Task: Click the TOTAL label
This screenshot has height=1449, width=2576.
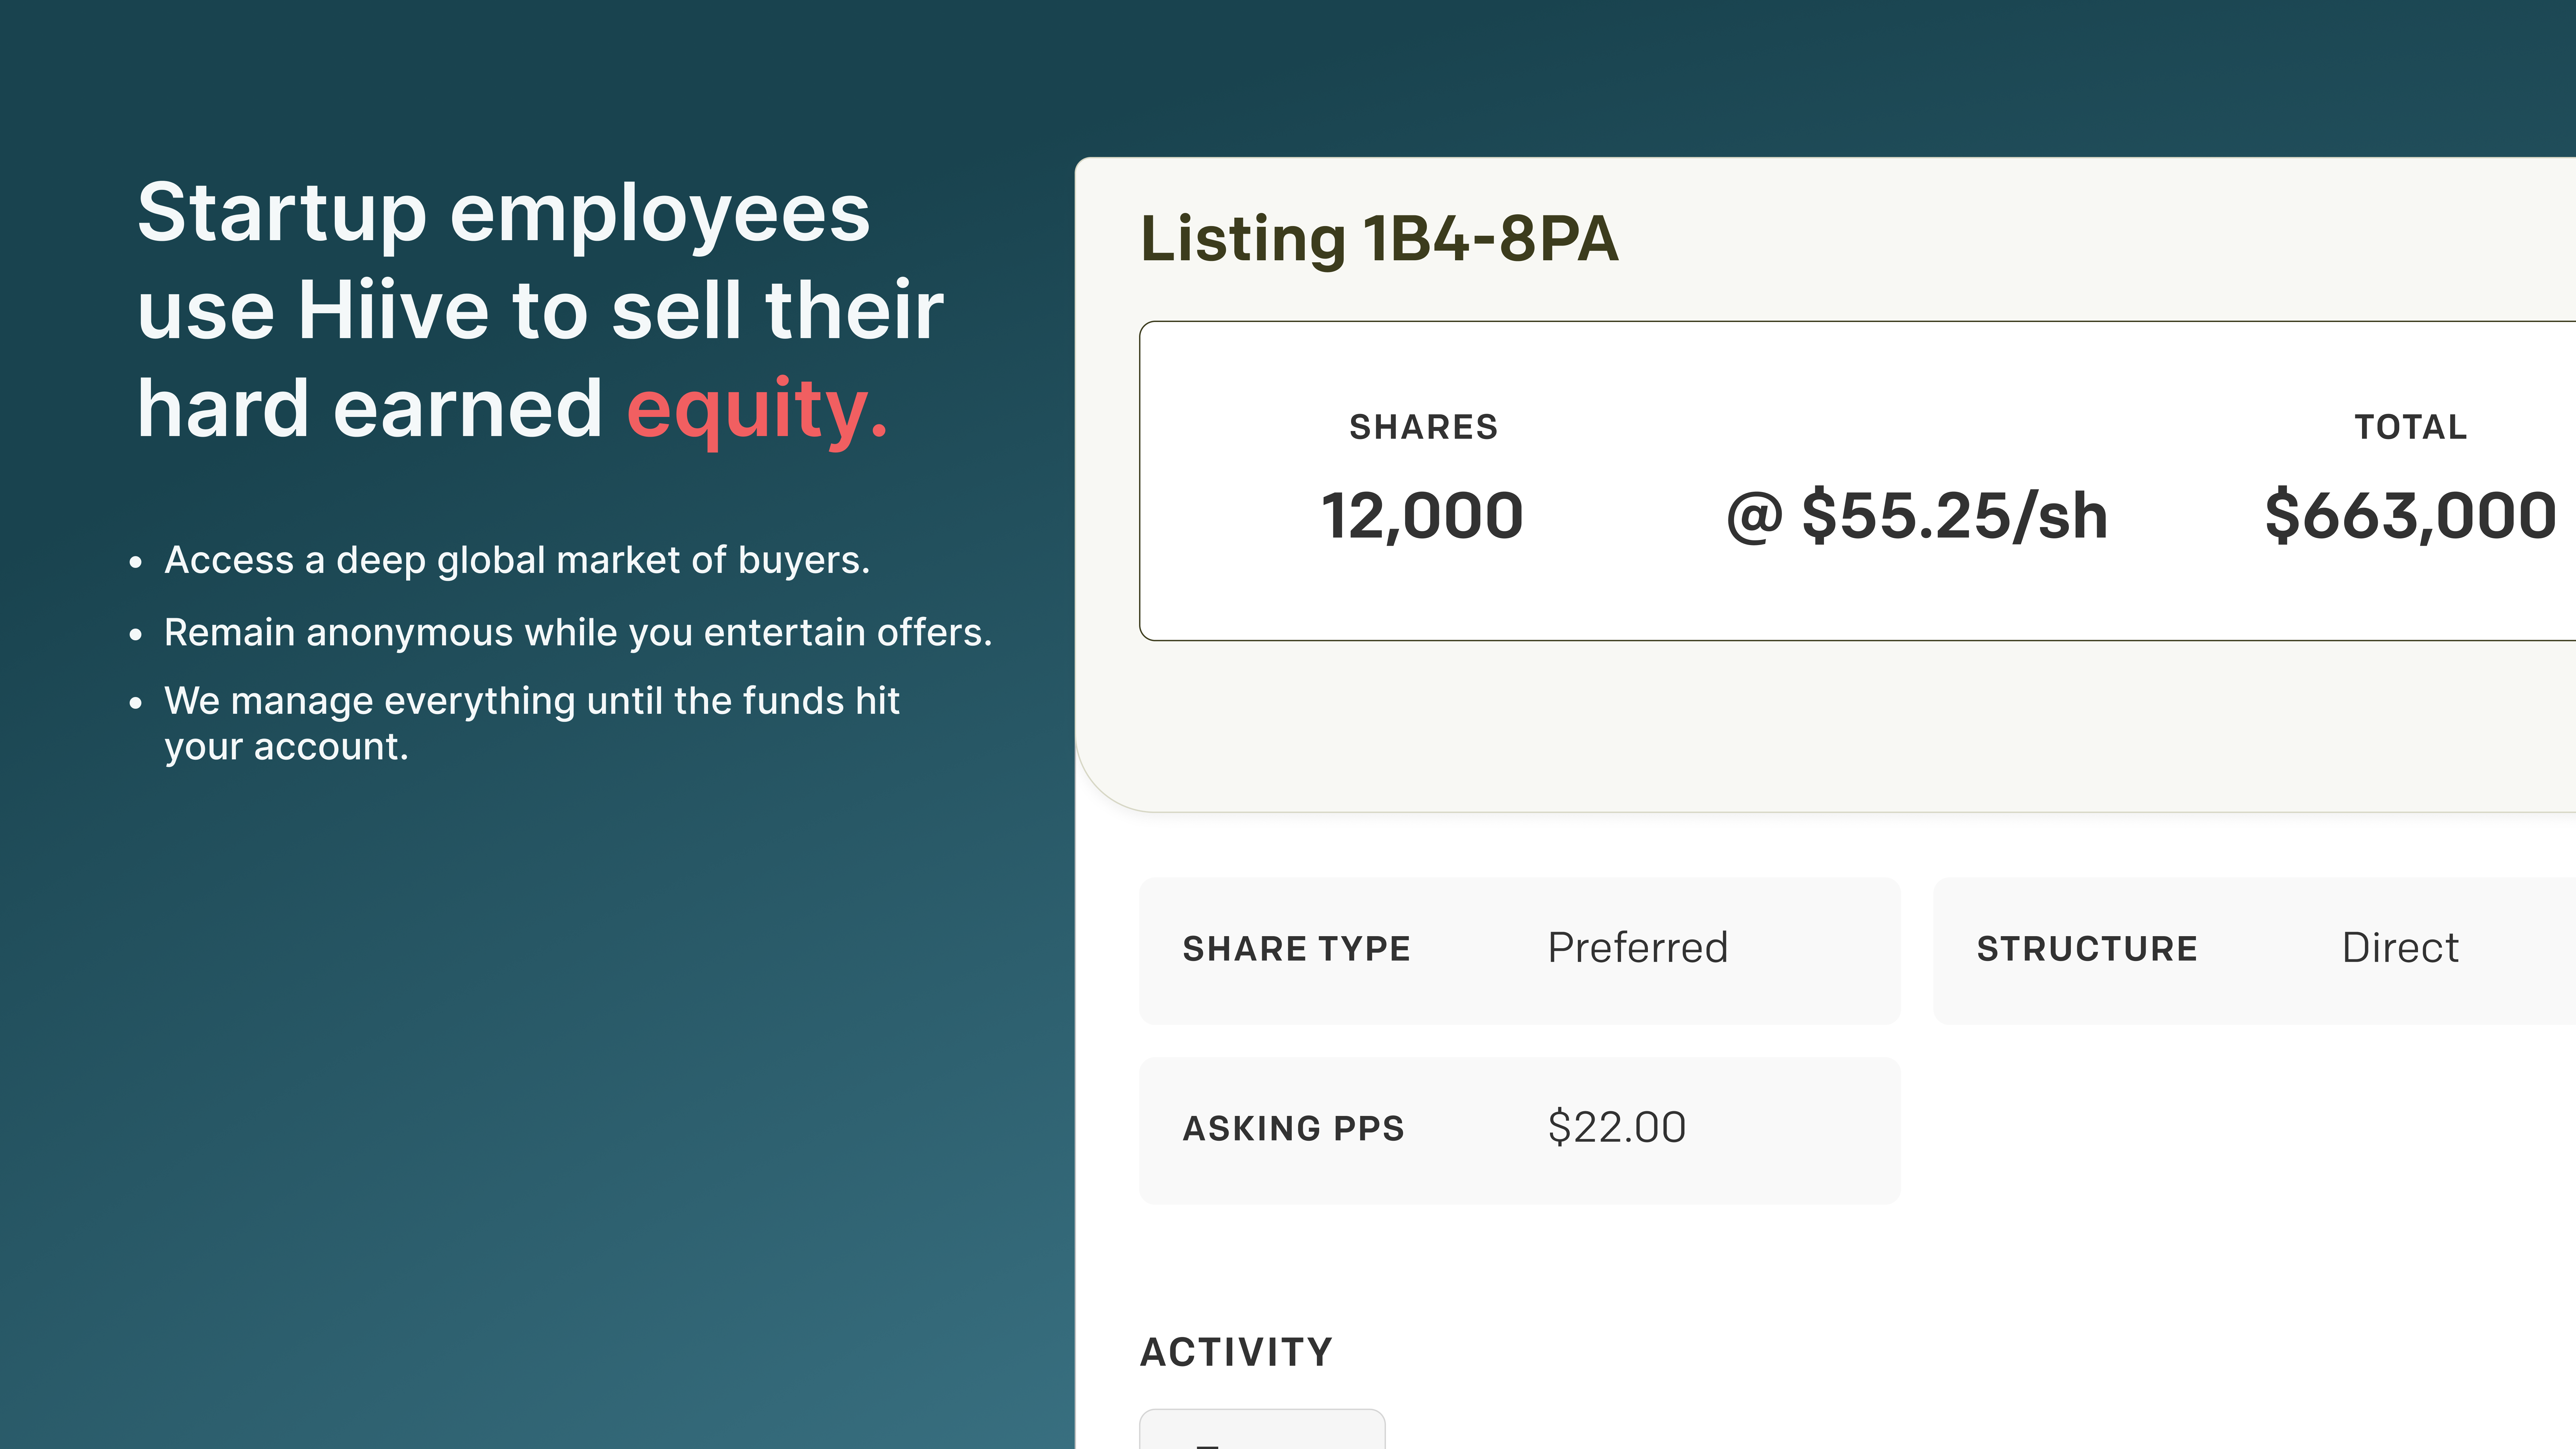Action: [x=2410, y=427]
